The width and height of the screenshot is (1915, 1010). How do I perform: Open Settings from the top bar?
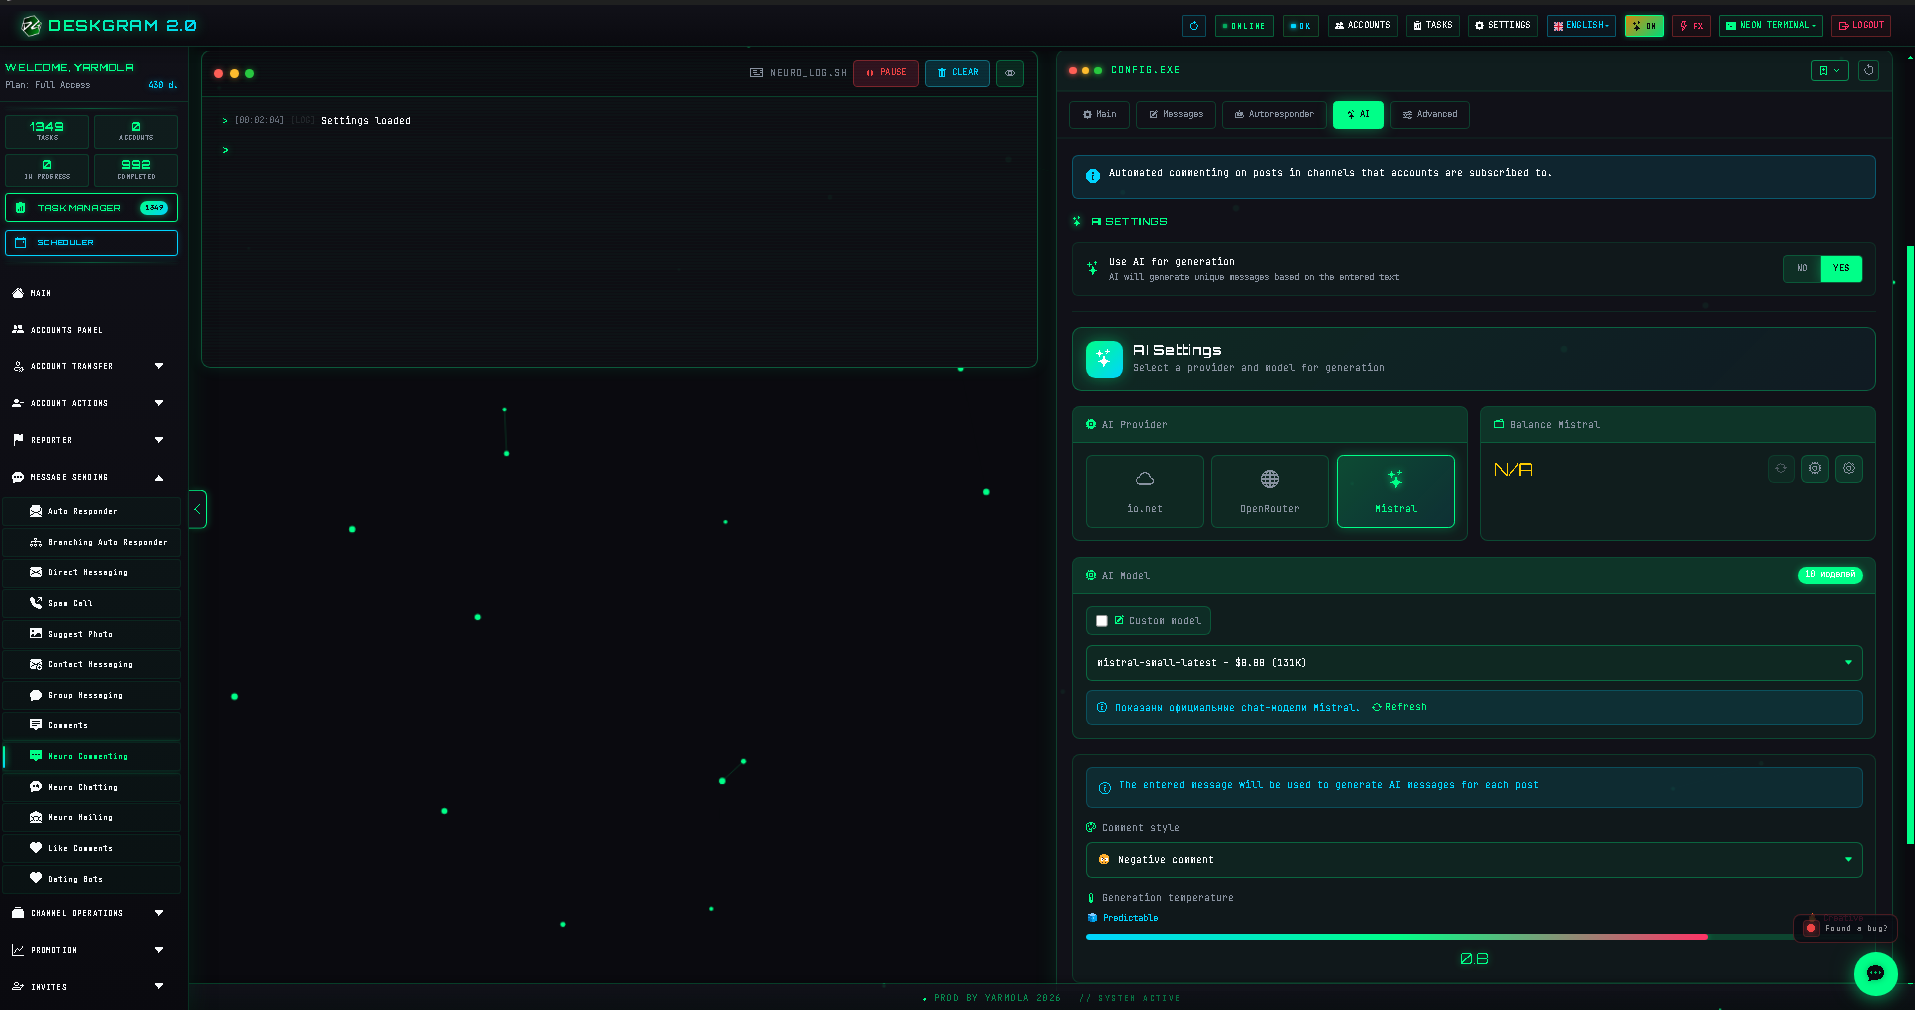pos(1503,26)
